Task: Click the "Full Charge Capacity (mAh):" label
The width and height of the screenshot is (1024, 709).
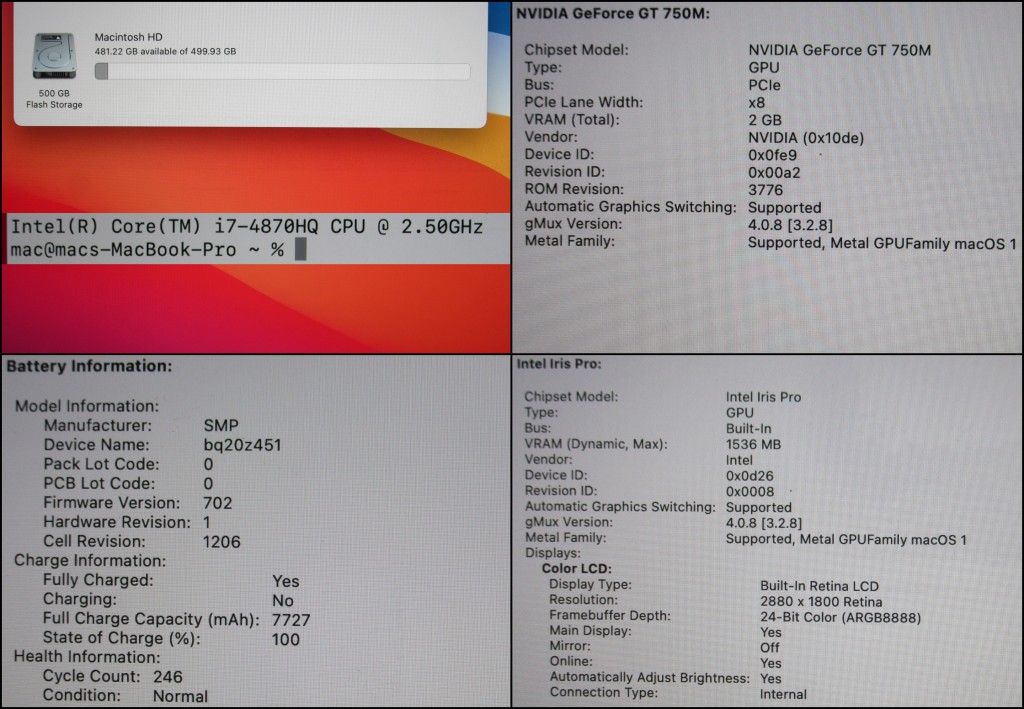Action: [x=151, y=619]
